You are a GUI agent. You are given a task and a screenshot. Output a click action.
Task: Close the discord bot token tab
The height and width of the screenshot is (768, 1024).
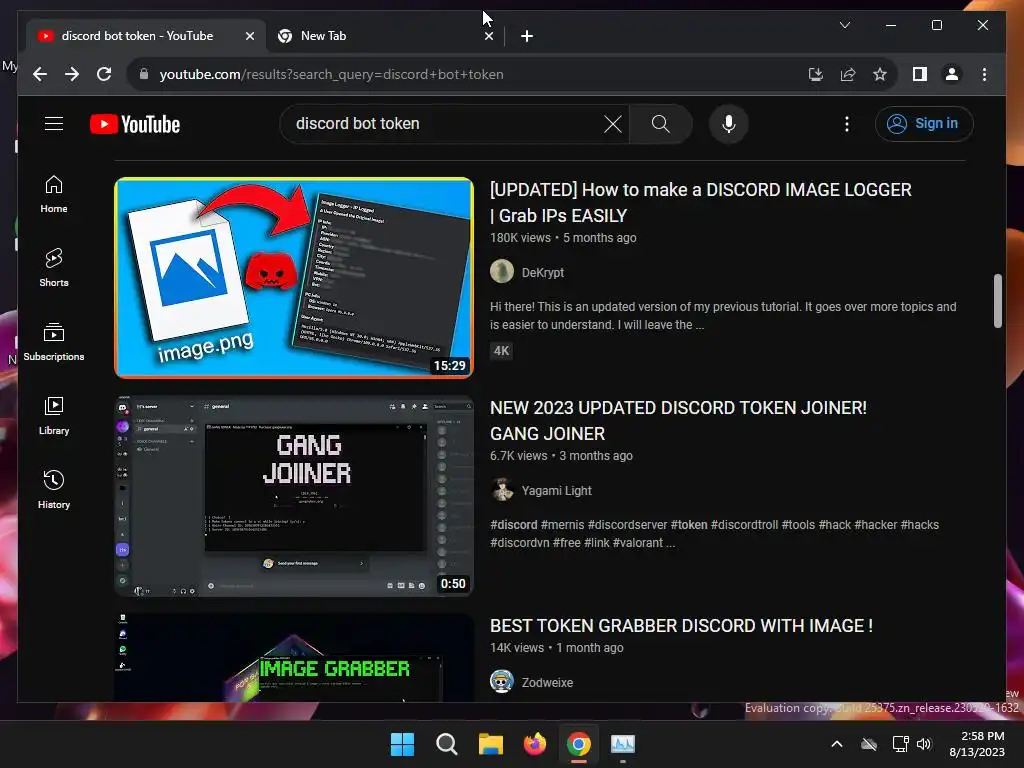tap(249, 36)
